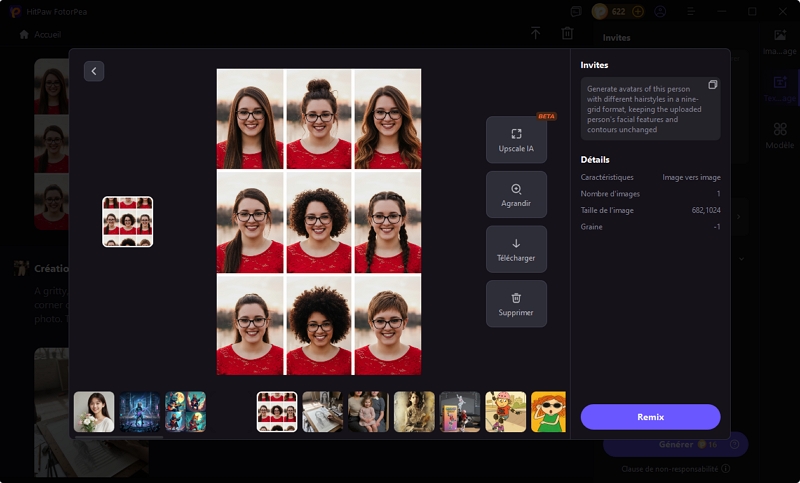
Task: Open the Modèle sidebar tab
Action: point(779,135)
